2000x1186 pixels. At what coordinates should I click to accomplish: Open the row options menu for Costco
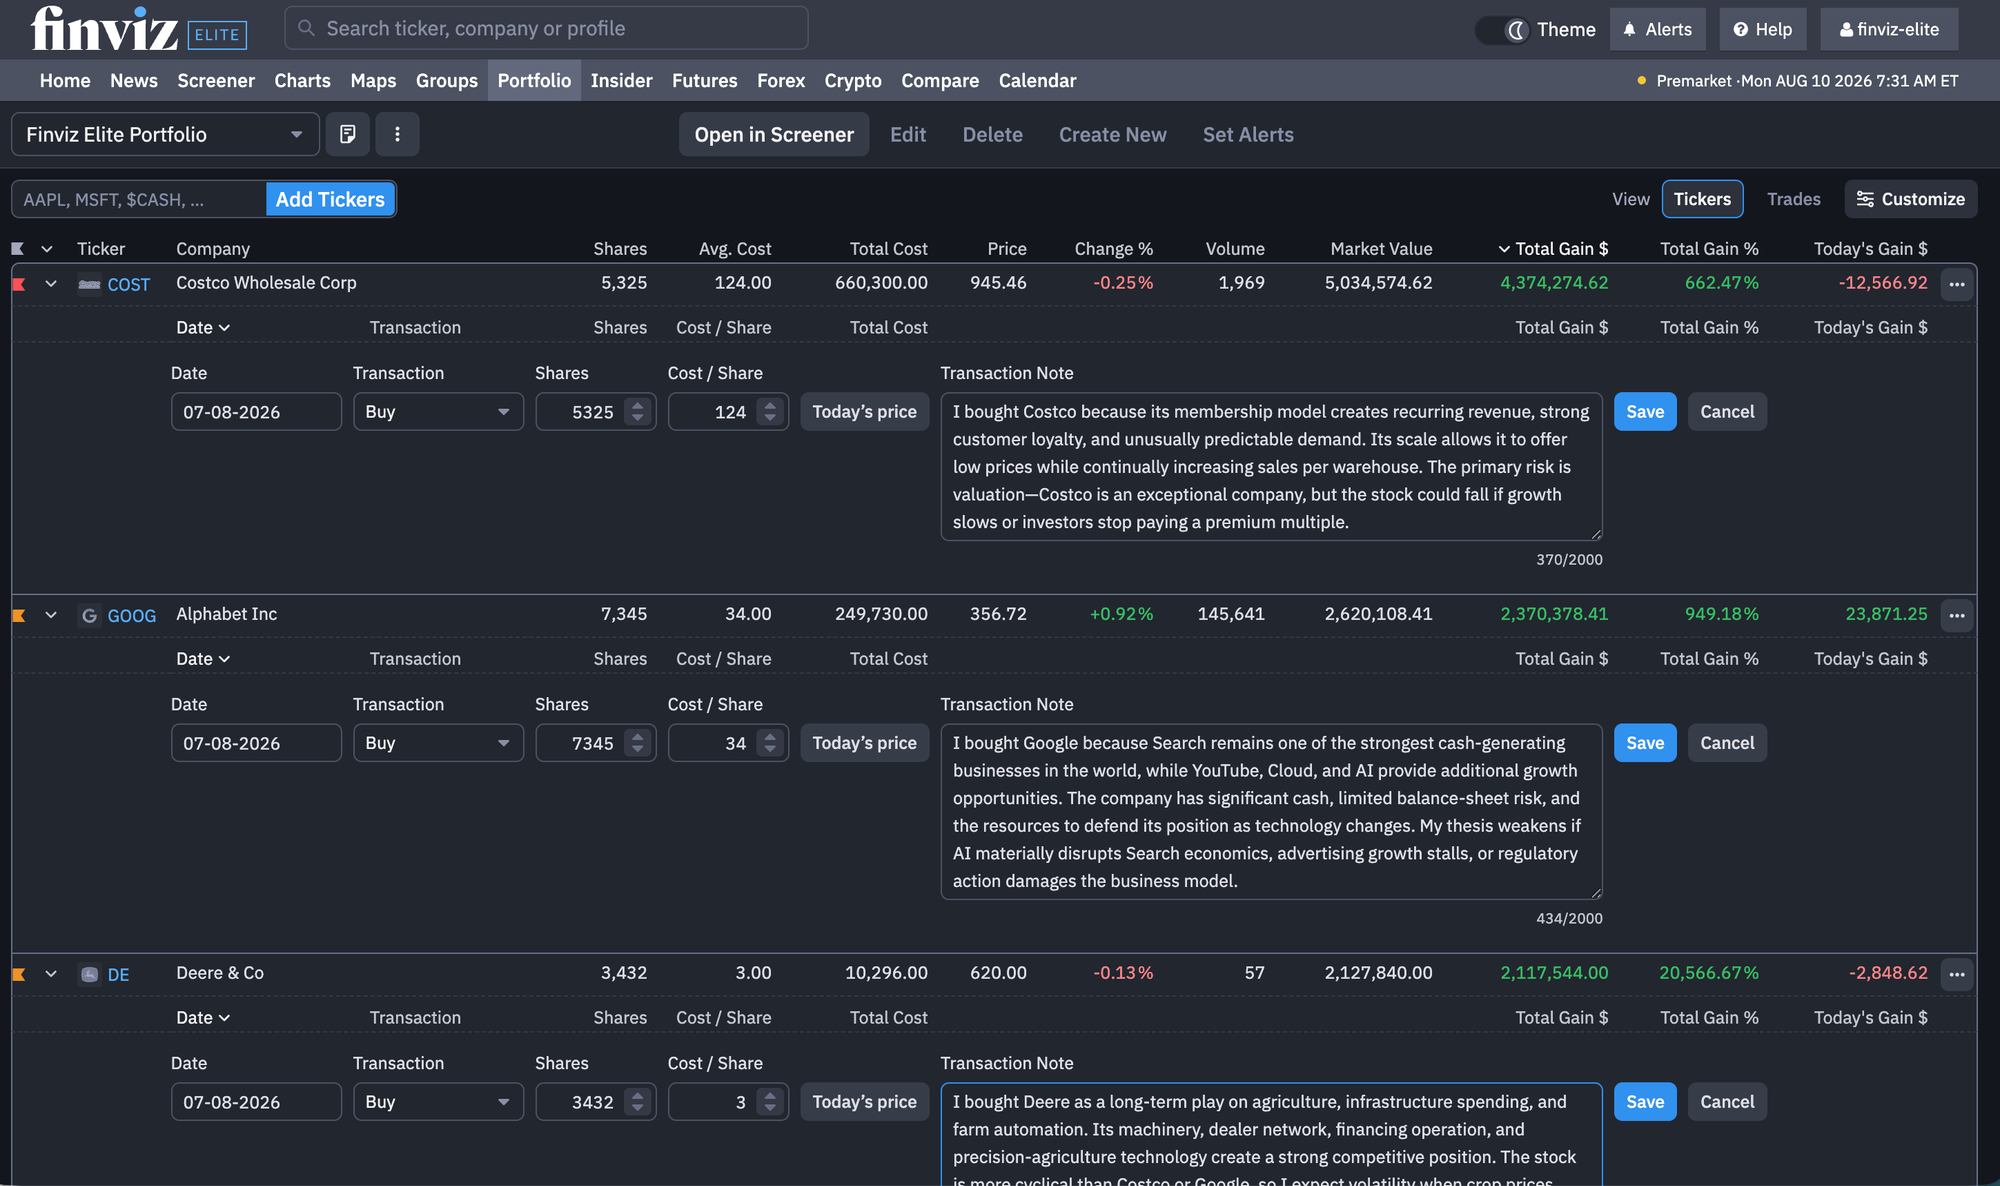(x=1957, y=284)
